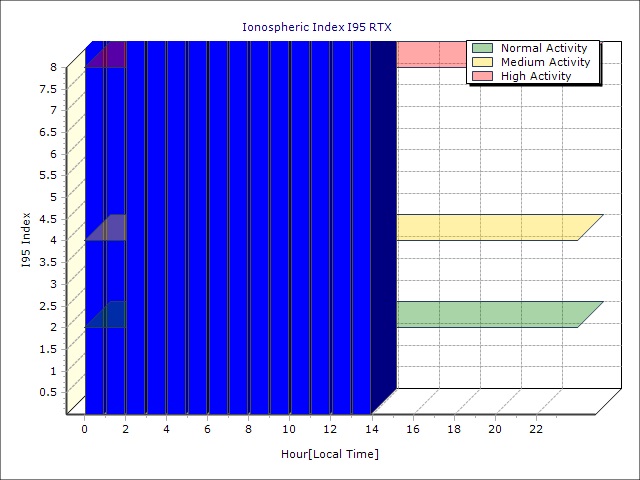The height and width of the screenshot is (480, 640).
Task: Click the "Hour[Local Time]" x-axis title
Action: [x=330, y=454]
